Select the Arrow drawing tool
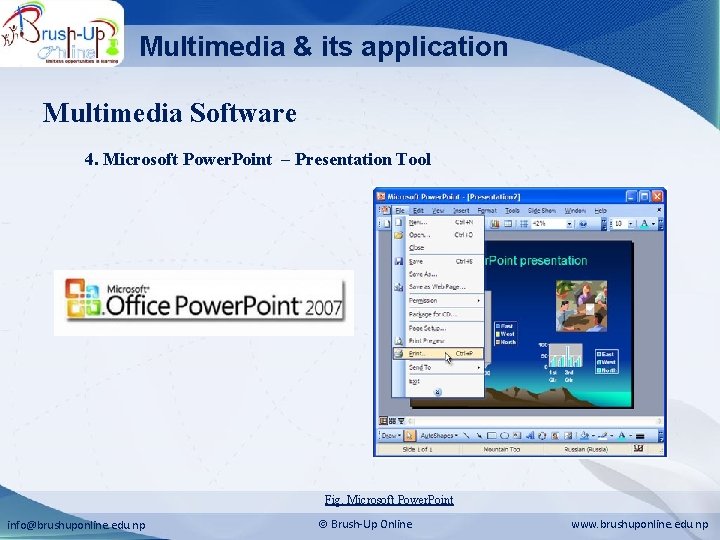720x540 pixels. pos(479,436)
